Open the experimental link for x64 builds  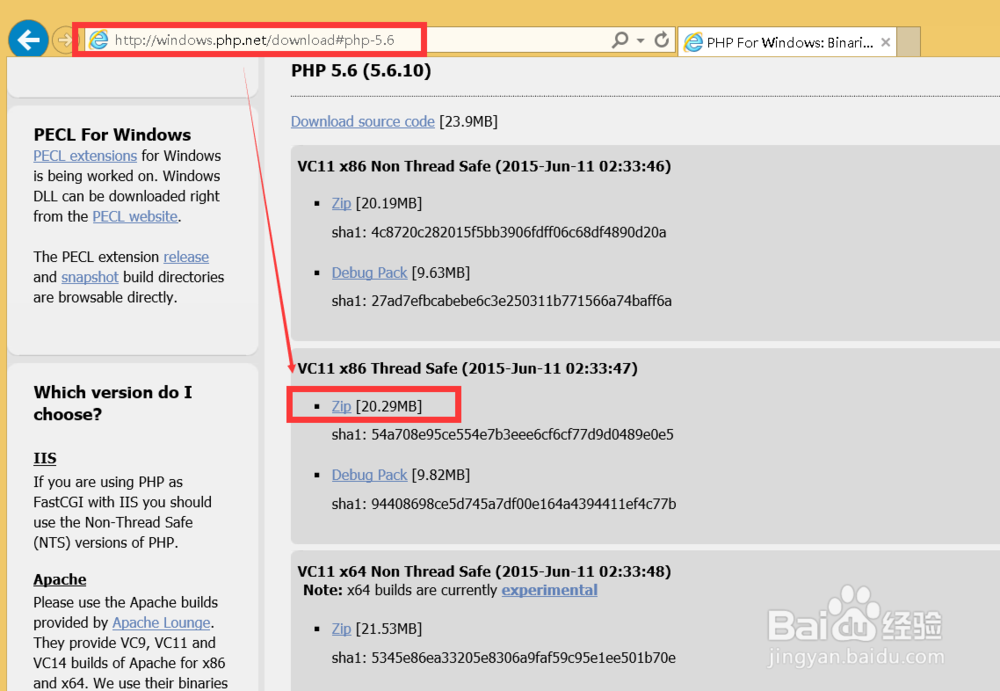point(549,590)
